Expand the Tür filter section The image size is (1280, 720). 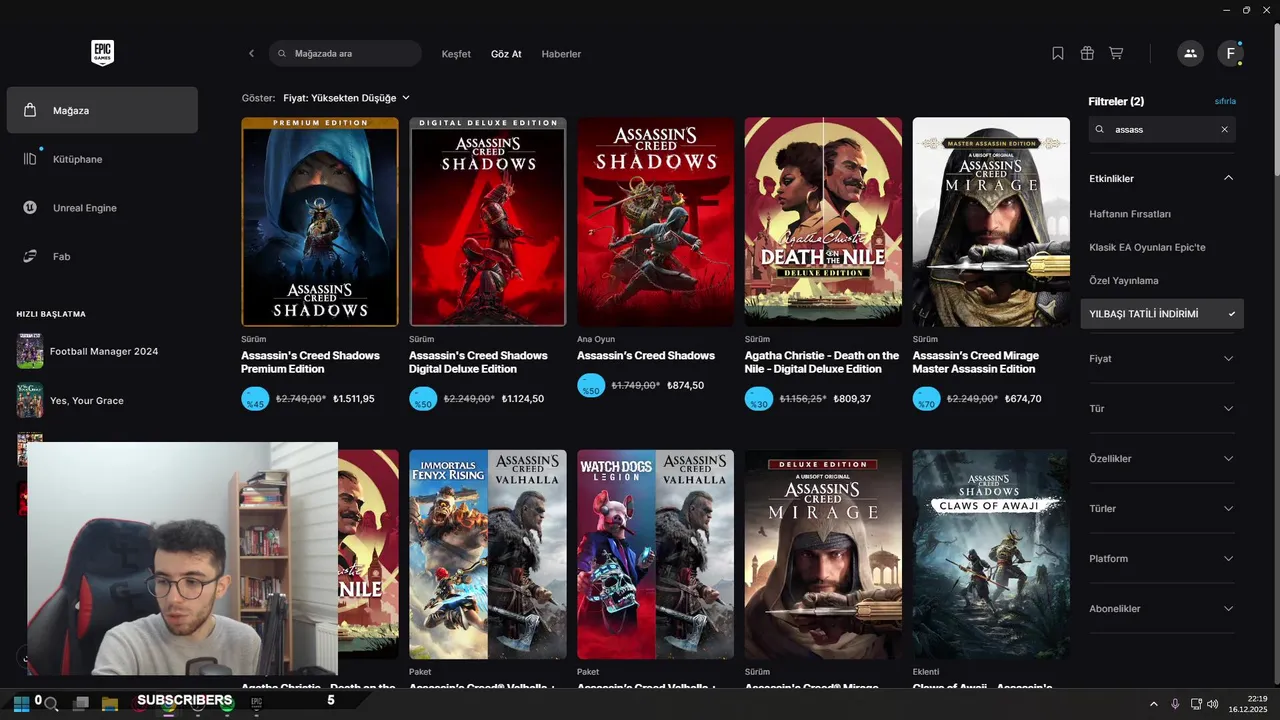1162,408
